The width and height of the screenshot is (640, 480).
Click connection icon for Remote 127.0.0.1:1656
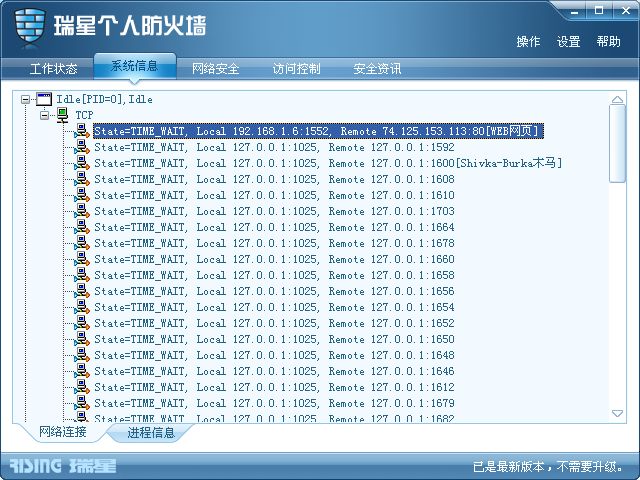pyautogui.click(x=82, y=291)
